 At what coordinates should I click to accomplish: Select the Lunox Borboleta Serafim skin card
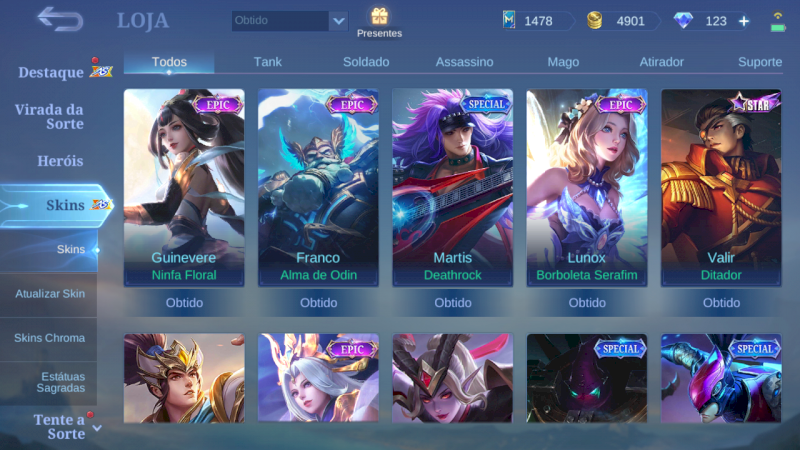tap(587, 188)
